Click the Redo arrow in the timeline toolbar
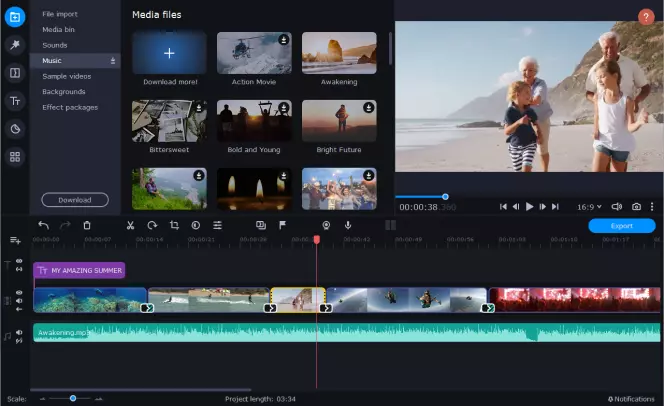The width and height of the screenshot is (664, 406). pos(65,225)
